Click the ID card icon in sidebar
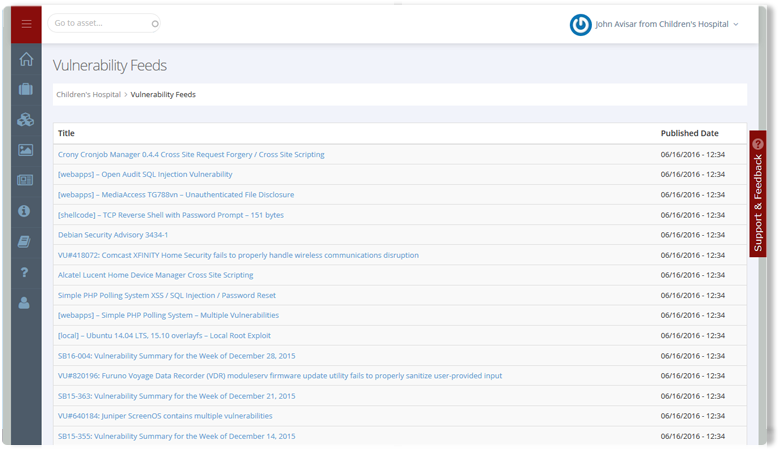 pos(26,181)
